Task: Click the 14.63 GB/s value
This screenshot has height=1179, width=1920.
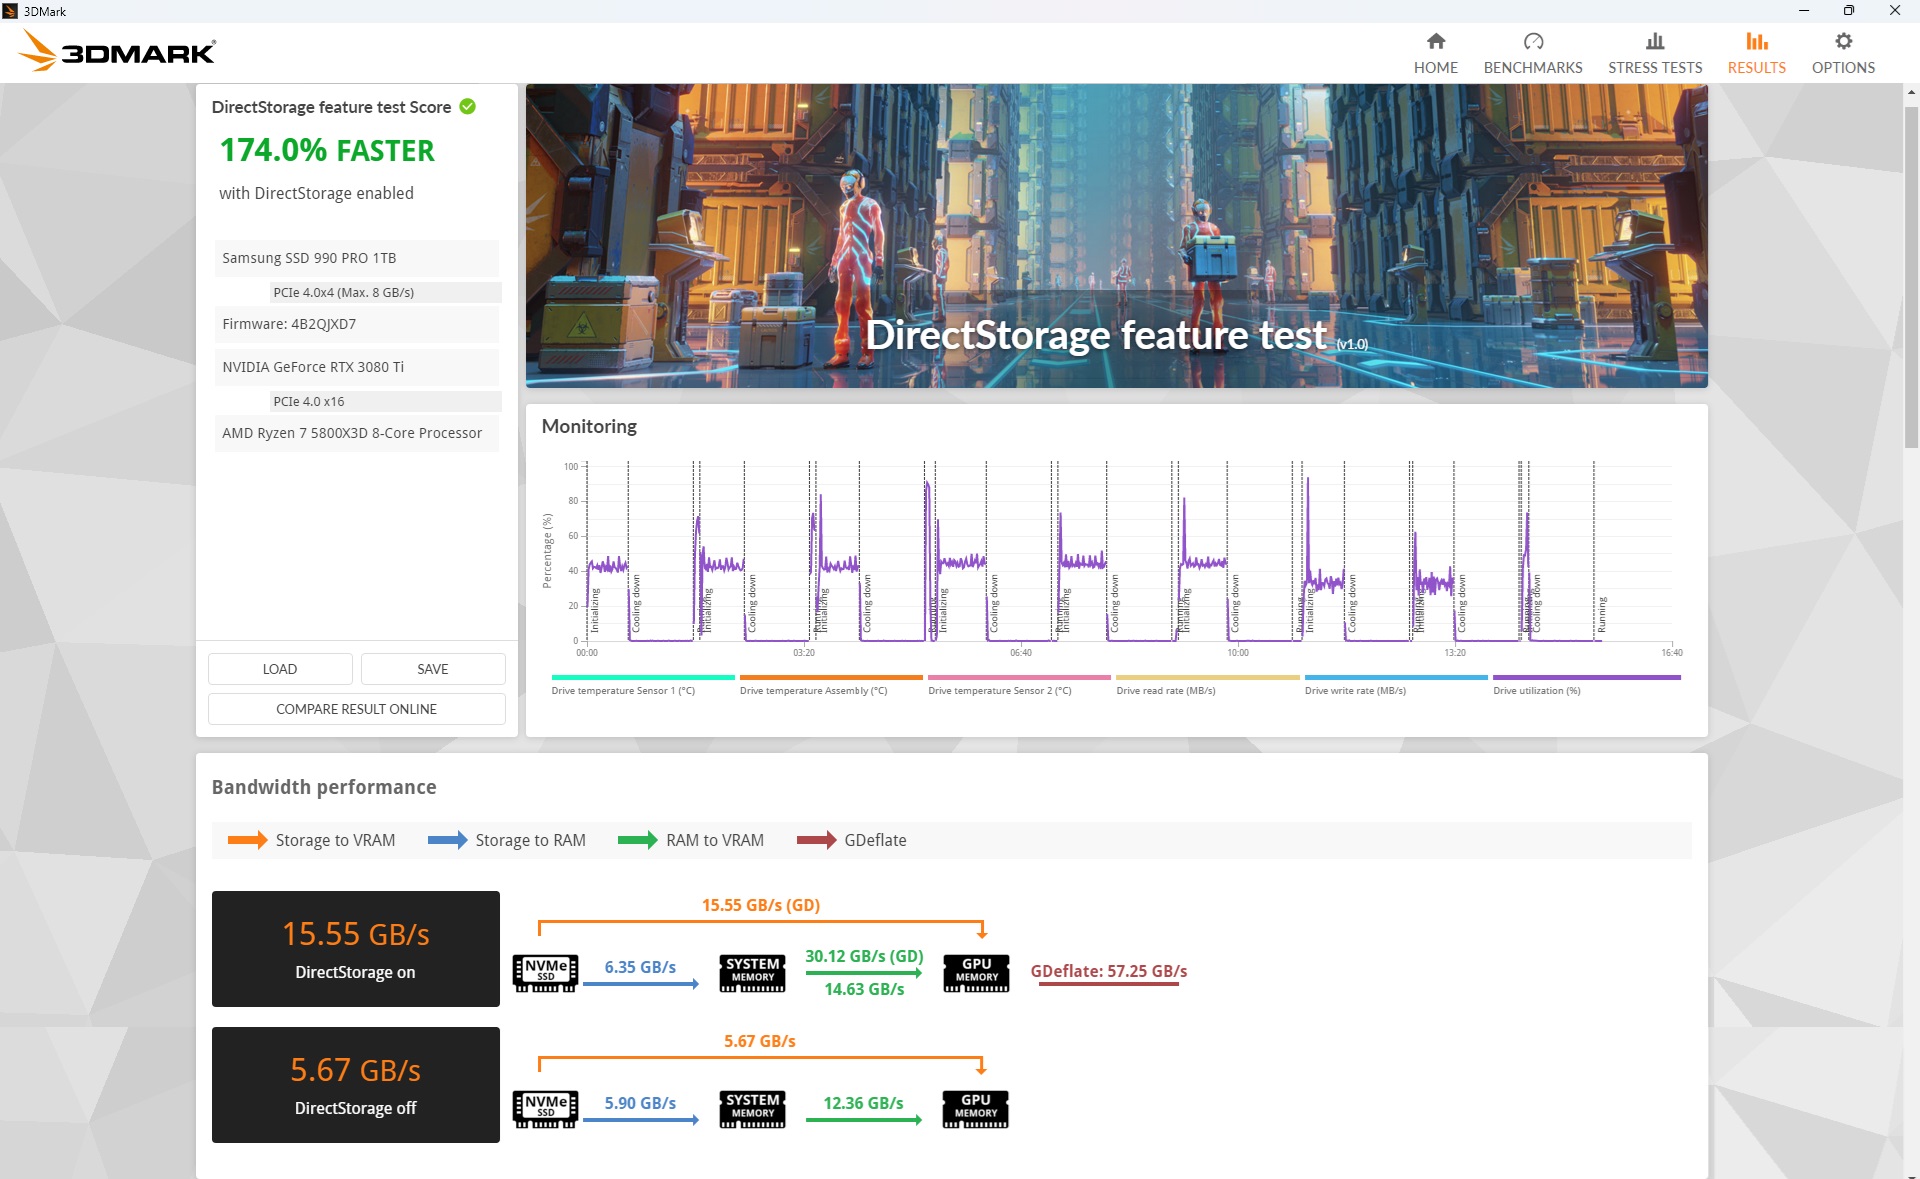Action: coord(864,989)
